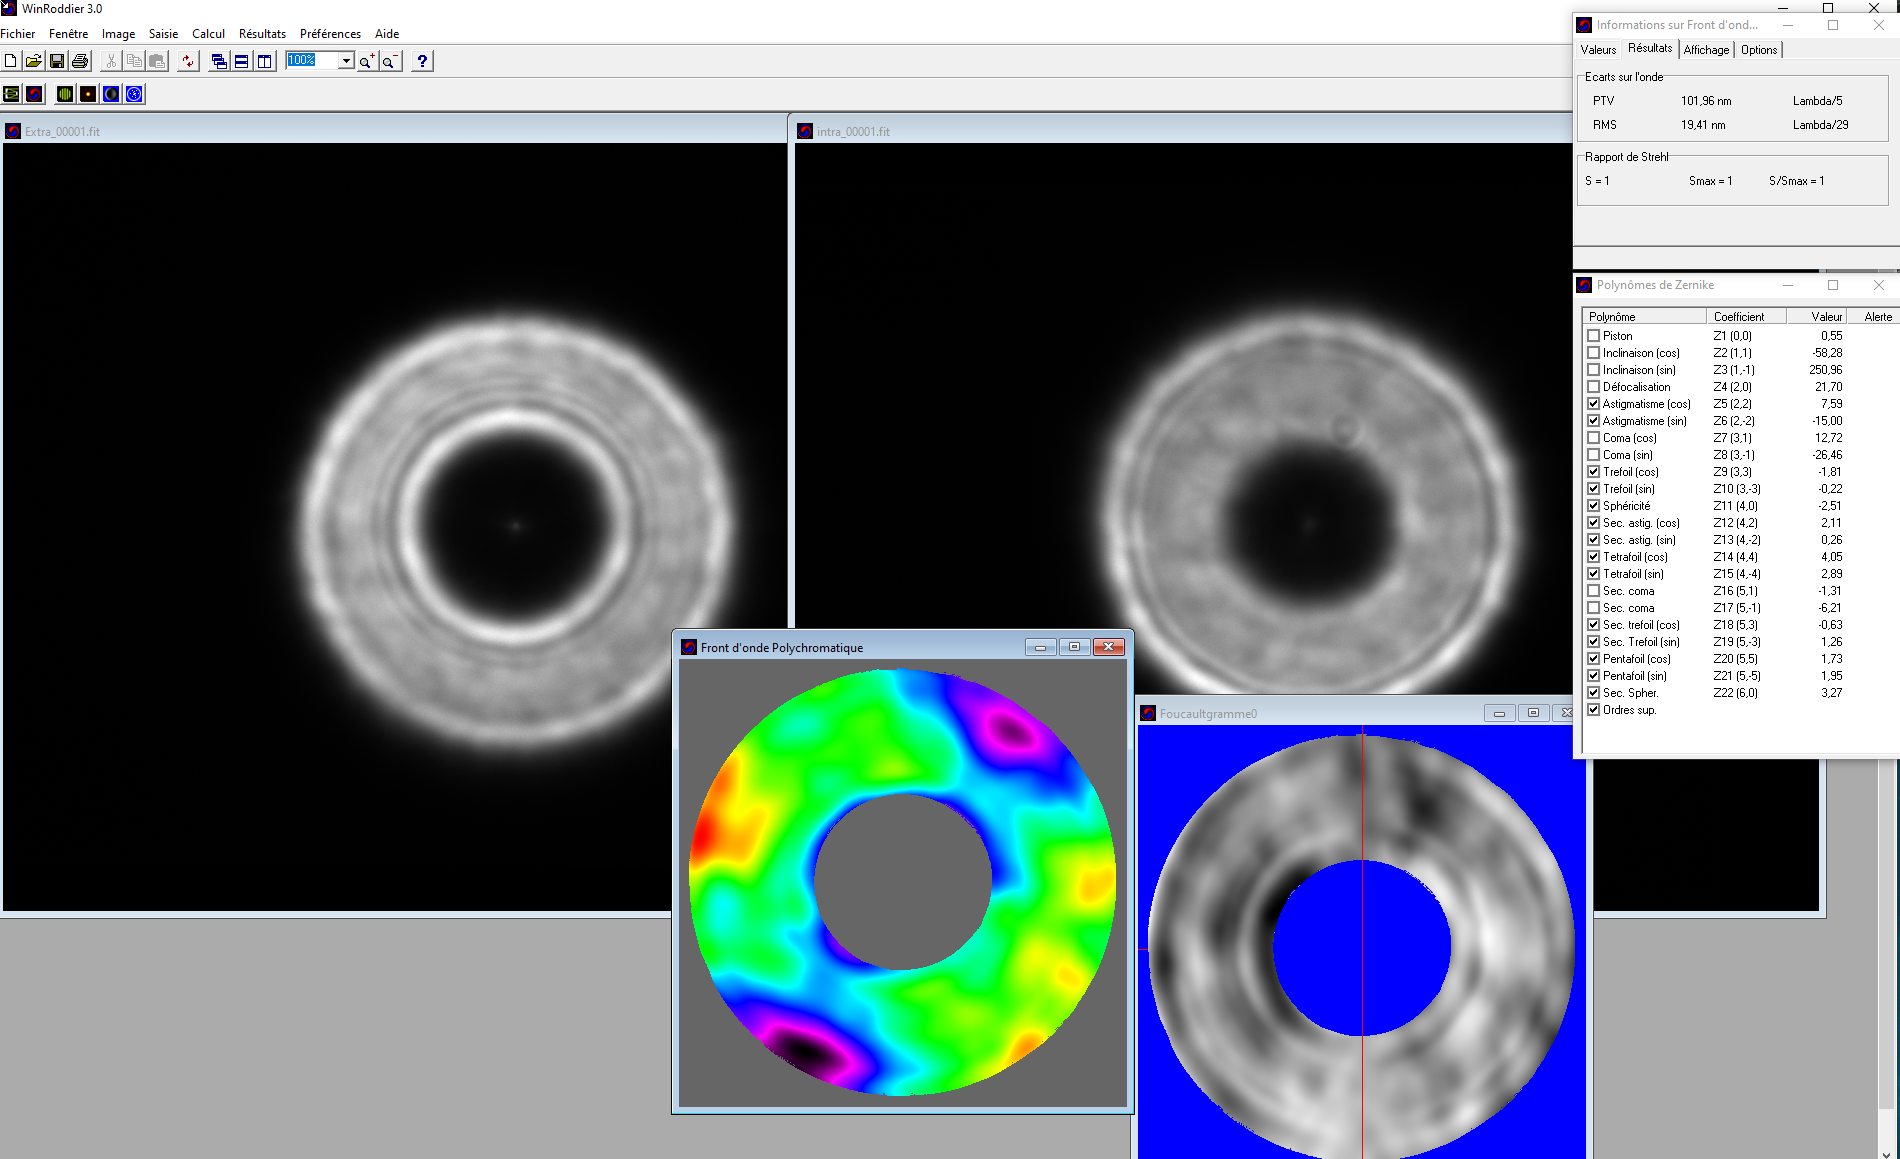Tile windows horizontally with the toolbar icon
The image size is (1900, 1159).
(242, 61)
